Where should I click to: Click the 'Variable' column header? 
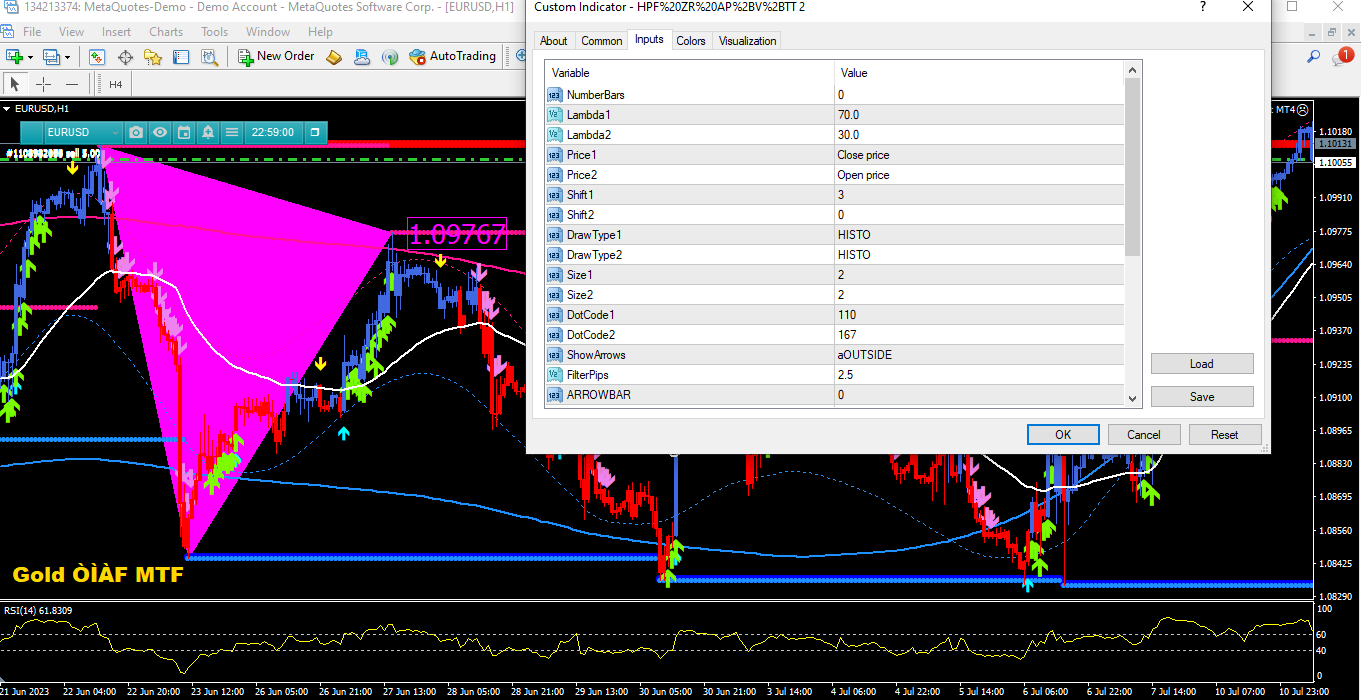[689, 73]
